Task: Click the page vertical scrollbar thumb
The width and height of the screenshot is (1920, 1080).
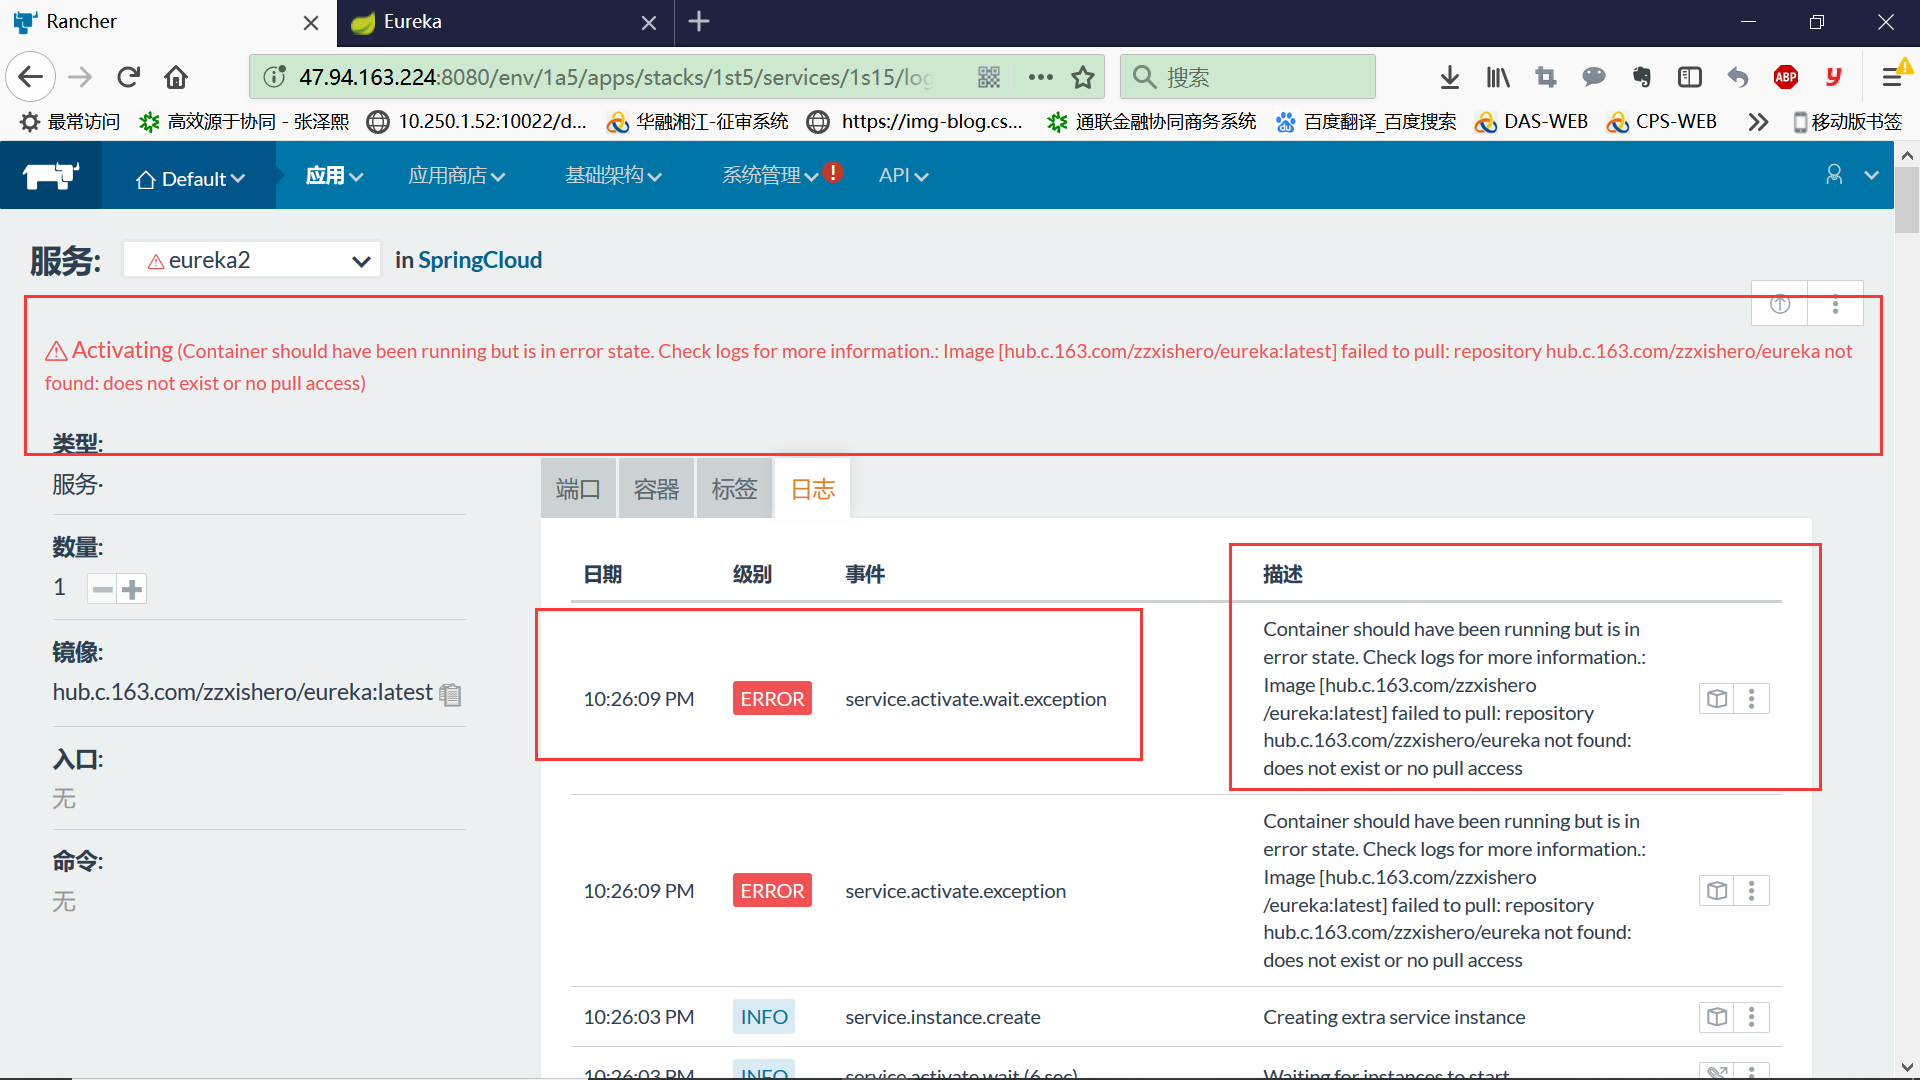Action: click(x=1907, y=200)
